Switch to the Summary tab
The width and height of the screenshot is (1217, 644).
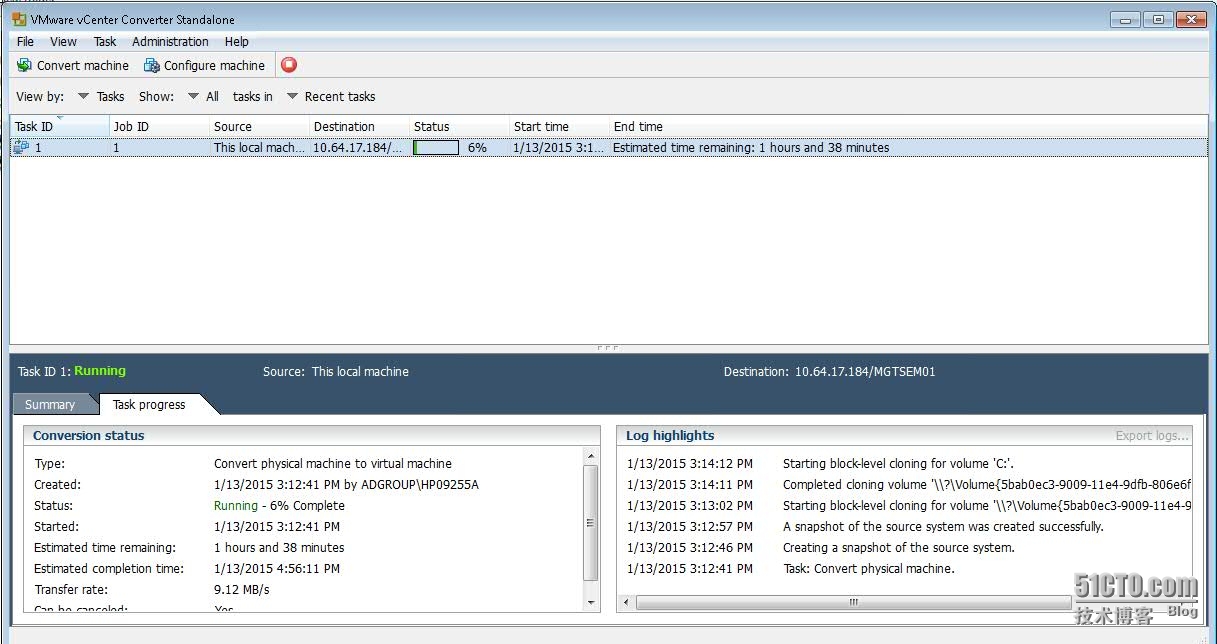(x=50, y=404)
